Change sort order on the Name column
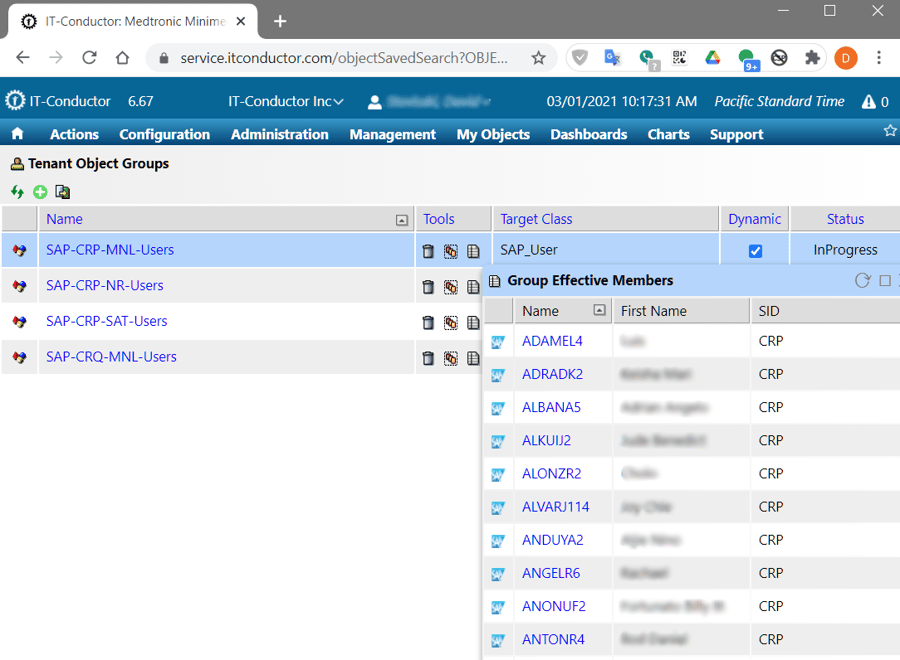Viewport: 900px width, 660px height. click(x=401, y=219)
